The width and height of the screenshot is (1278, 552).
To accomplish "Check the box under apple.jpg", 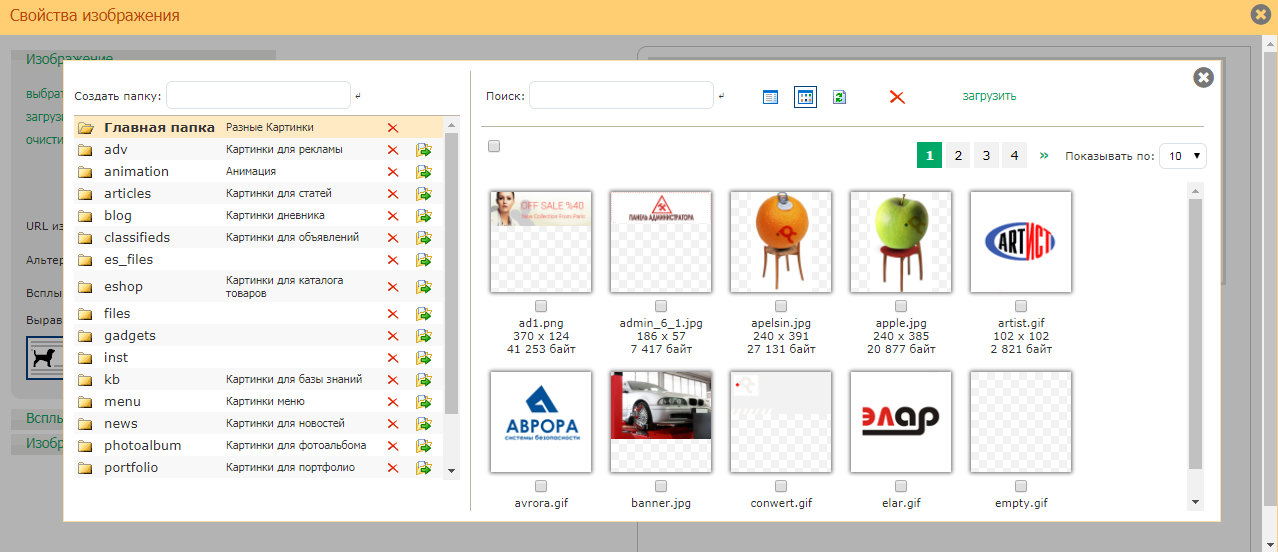I will click(x=901, y=306).
